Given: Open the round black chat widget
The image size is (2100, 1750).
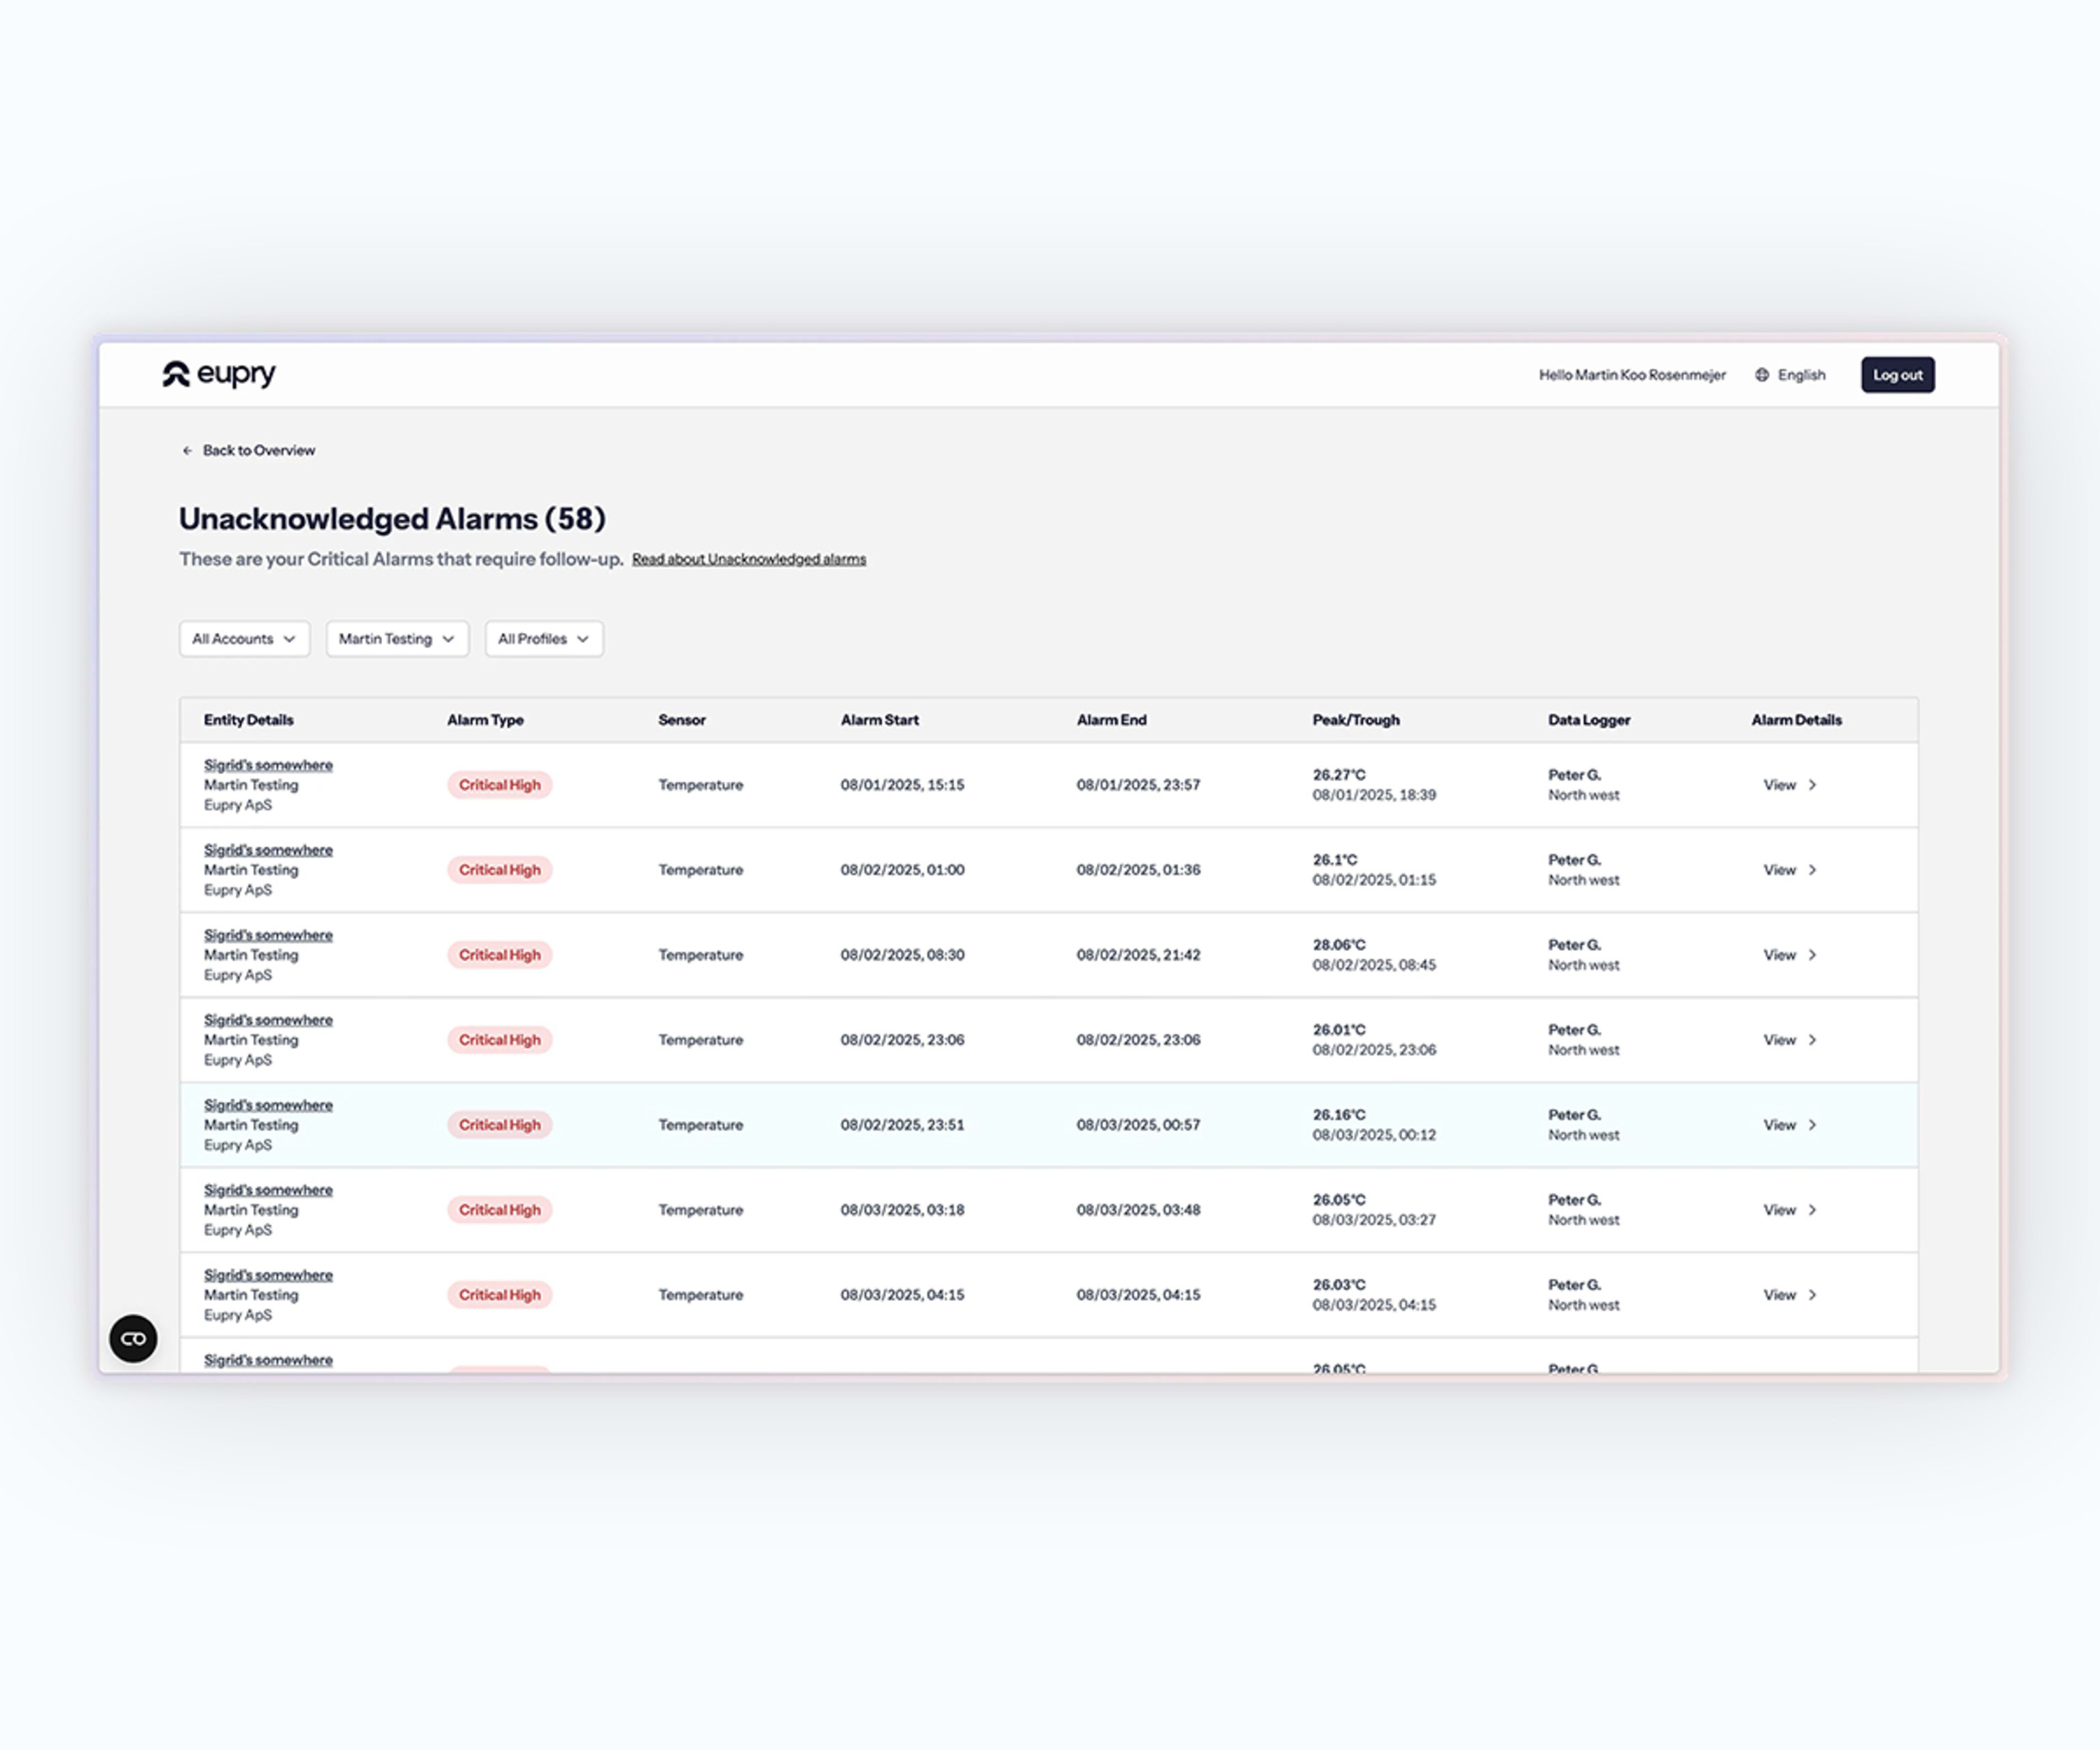Looking at the screenshot, I should 133,1338.
